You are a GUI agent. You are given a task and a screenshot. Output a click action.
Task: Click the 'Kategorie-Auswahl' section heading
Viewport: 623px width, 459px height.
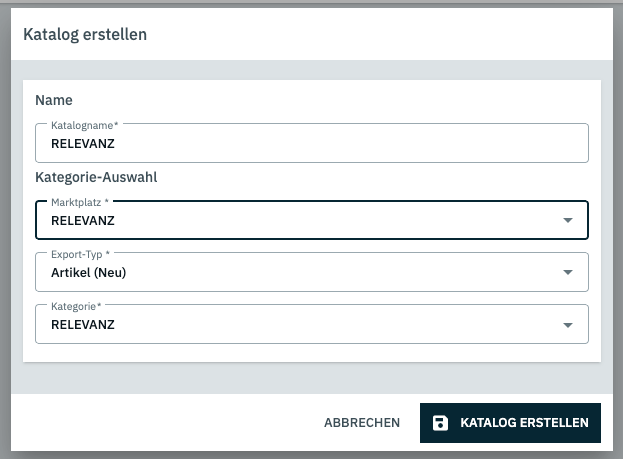pos(97,178)
